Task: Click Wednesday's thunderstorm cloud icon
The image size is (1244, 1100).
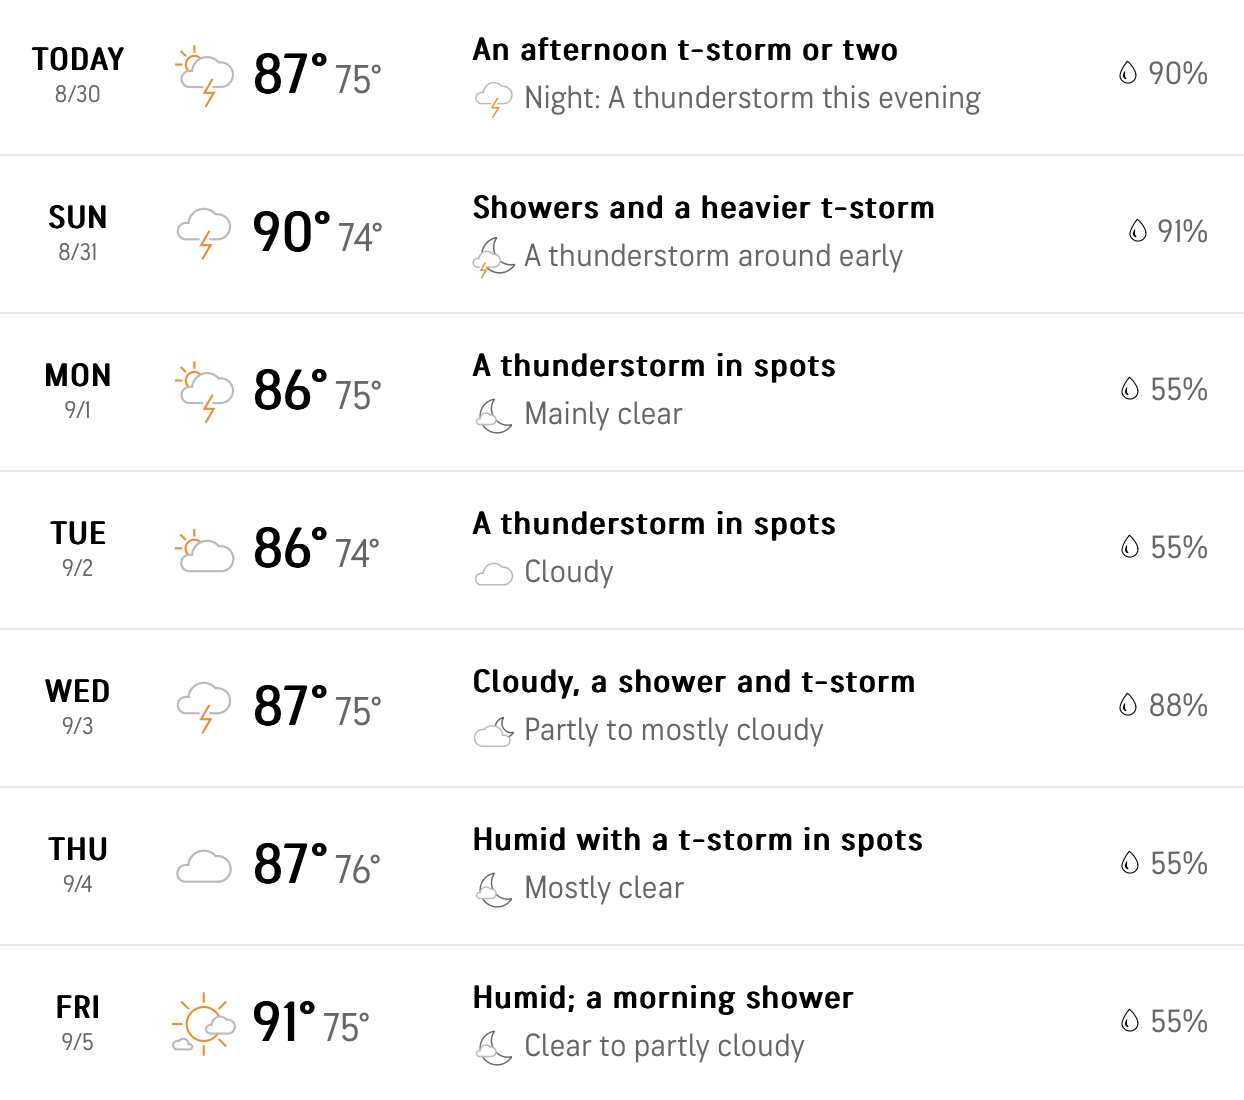Action: pos(204,708)
